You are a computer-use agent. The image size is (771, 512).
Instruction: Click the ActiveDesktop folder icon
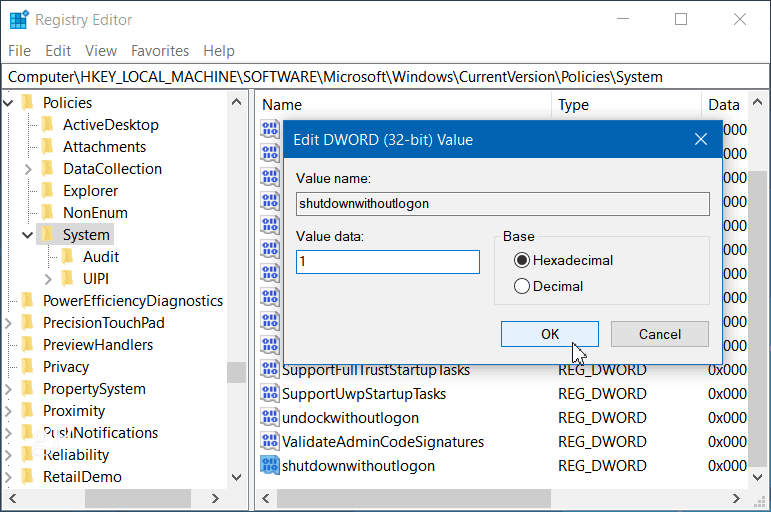click(x=48, y=124)
